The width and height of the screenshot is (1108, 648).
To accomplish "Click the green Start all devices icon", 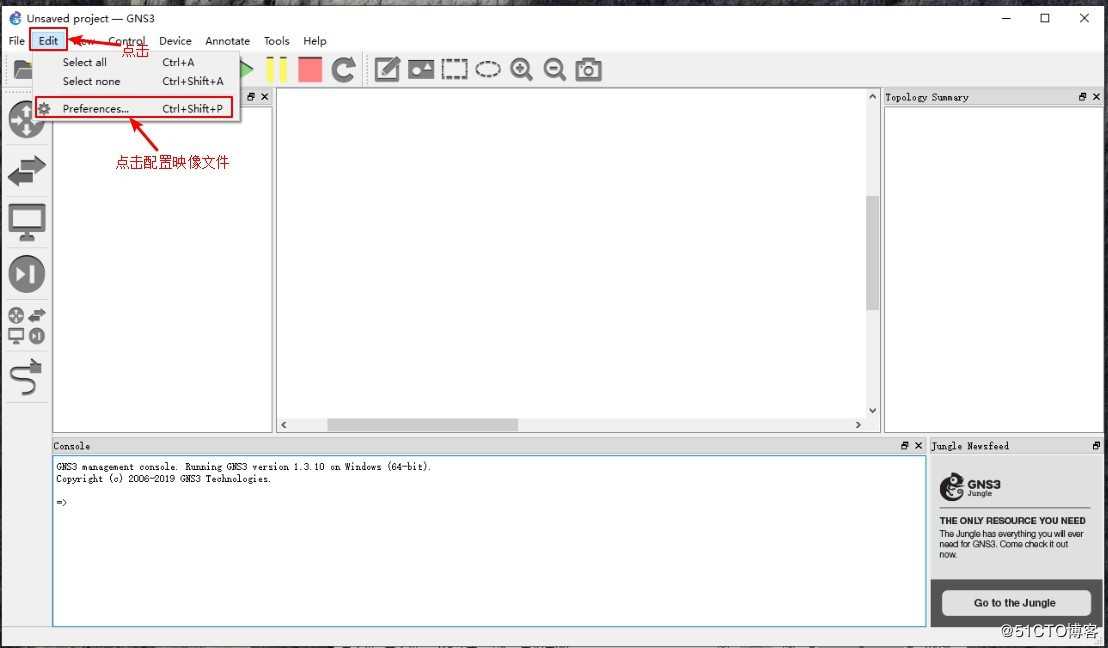I will [x=245, y=69].
